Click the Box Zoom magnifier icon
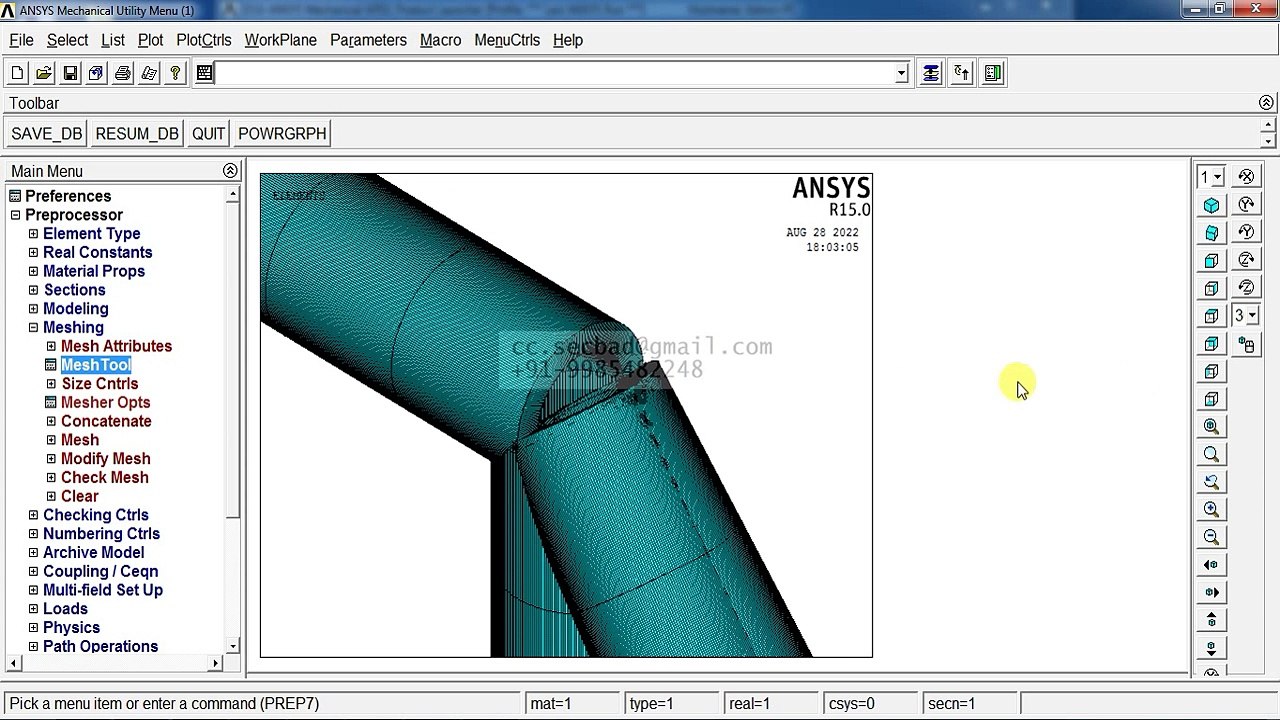The width and height of the screenshot is (1280, 720). coord(1212,454)
